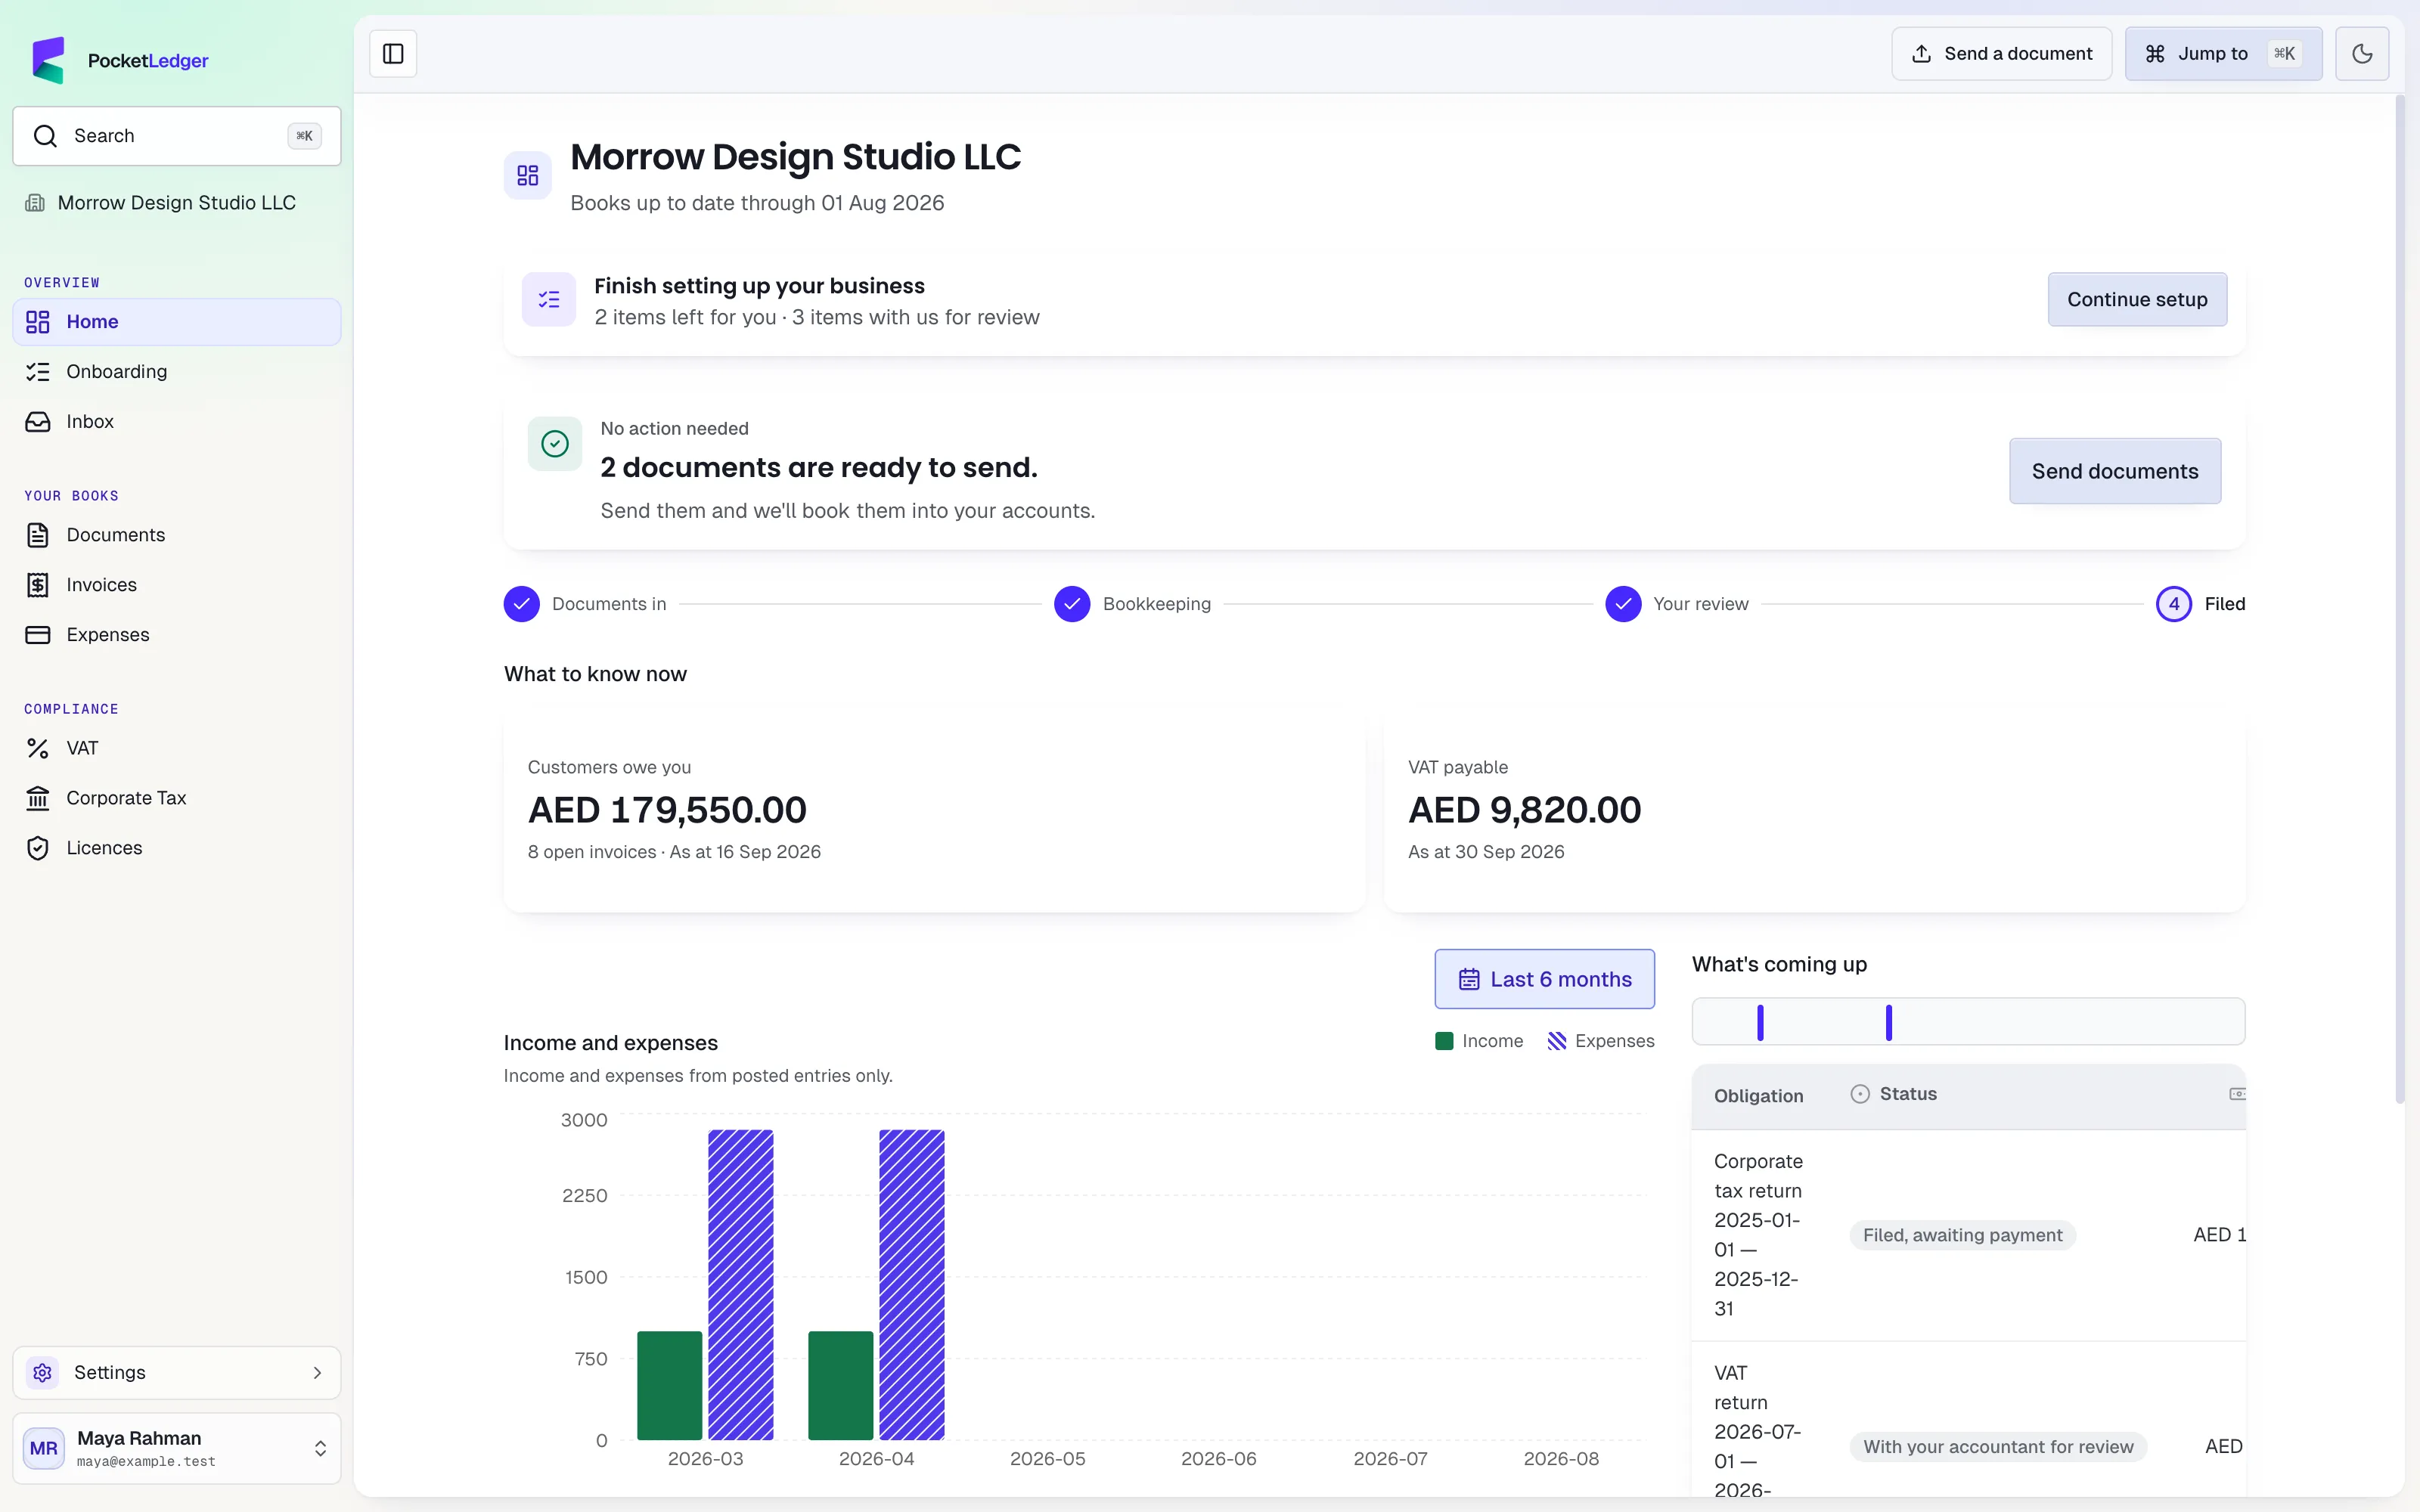The width and height of the screenshot is (2420, 1512).
Task: Click the Status column header
Action: (1894, 1094)
